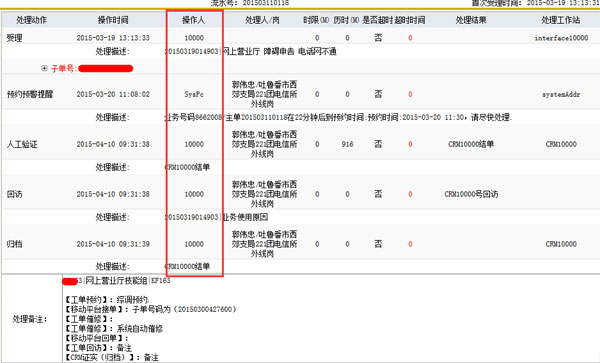600x363 pixels.
Task: Click CRM10000 workstation in 归档 row
Action: (561, 244)
